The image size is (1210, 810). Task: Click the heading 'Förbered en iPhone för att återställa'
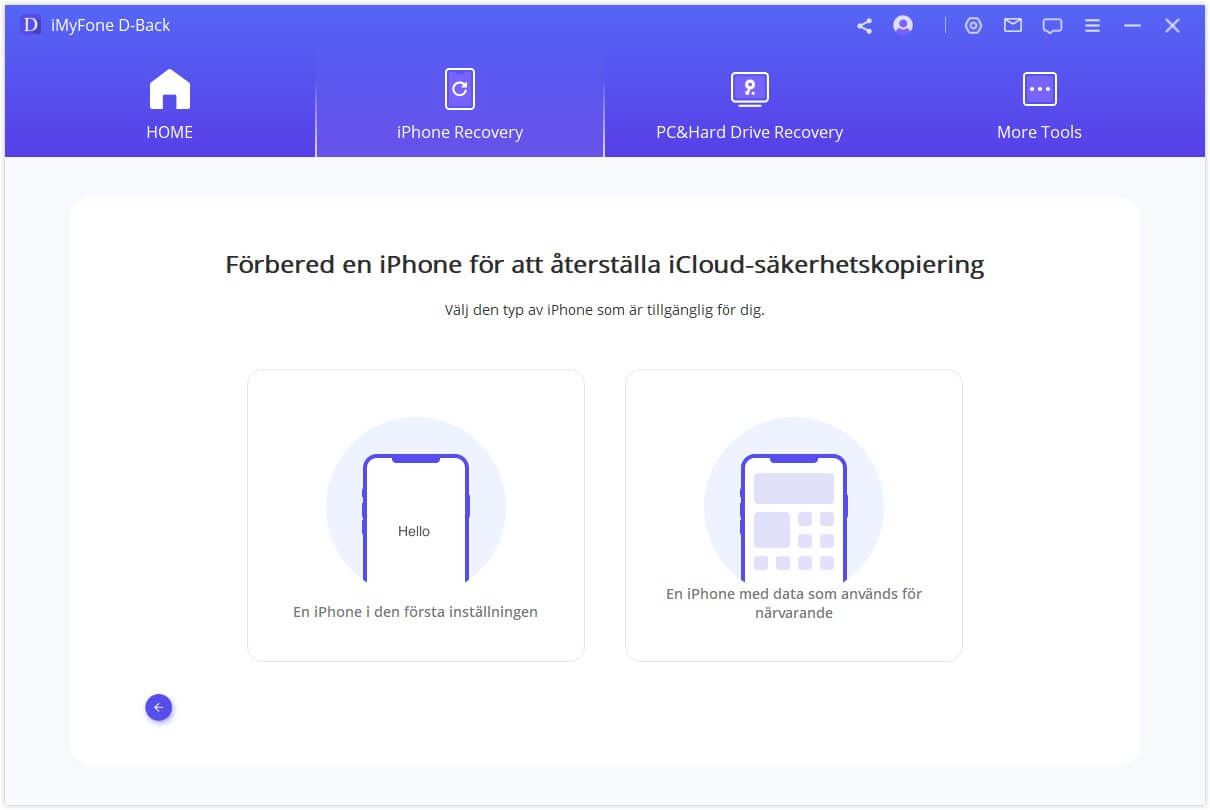click(605, 265)
